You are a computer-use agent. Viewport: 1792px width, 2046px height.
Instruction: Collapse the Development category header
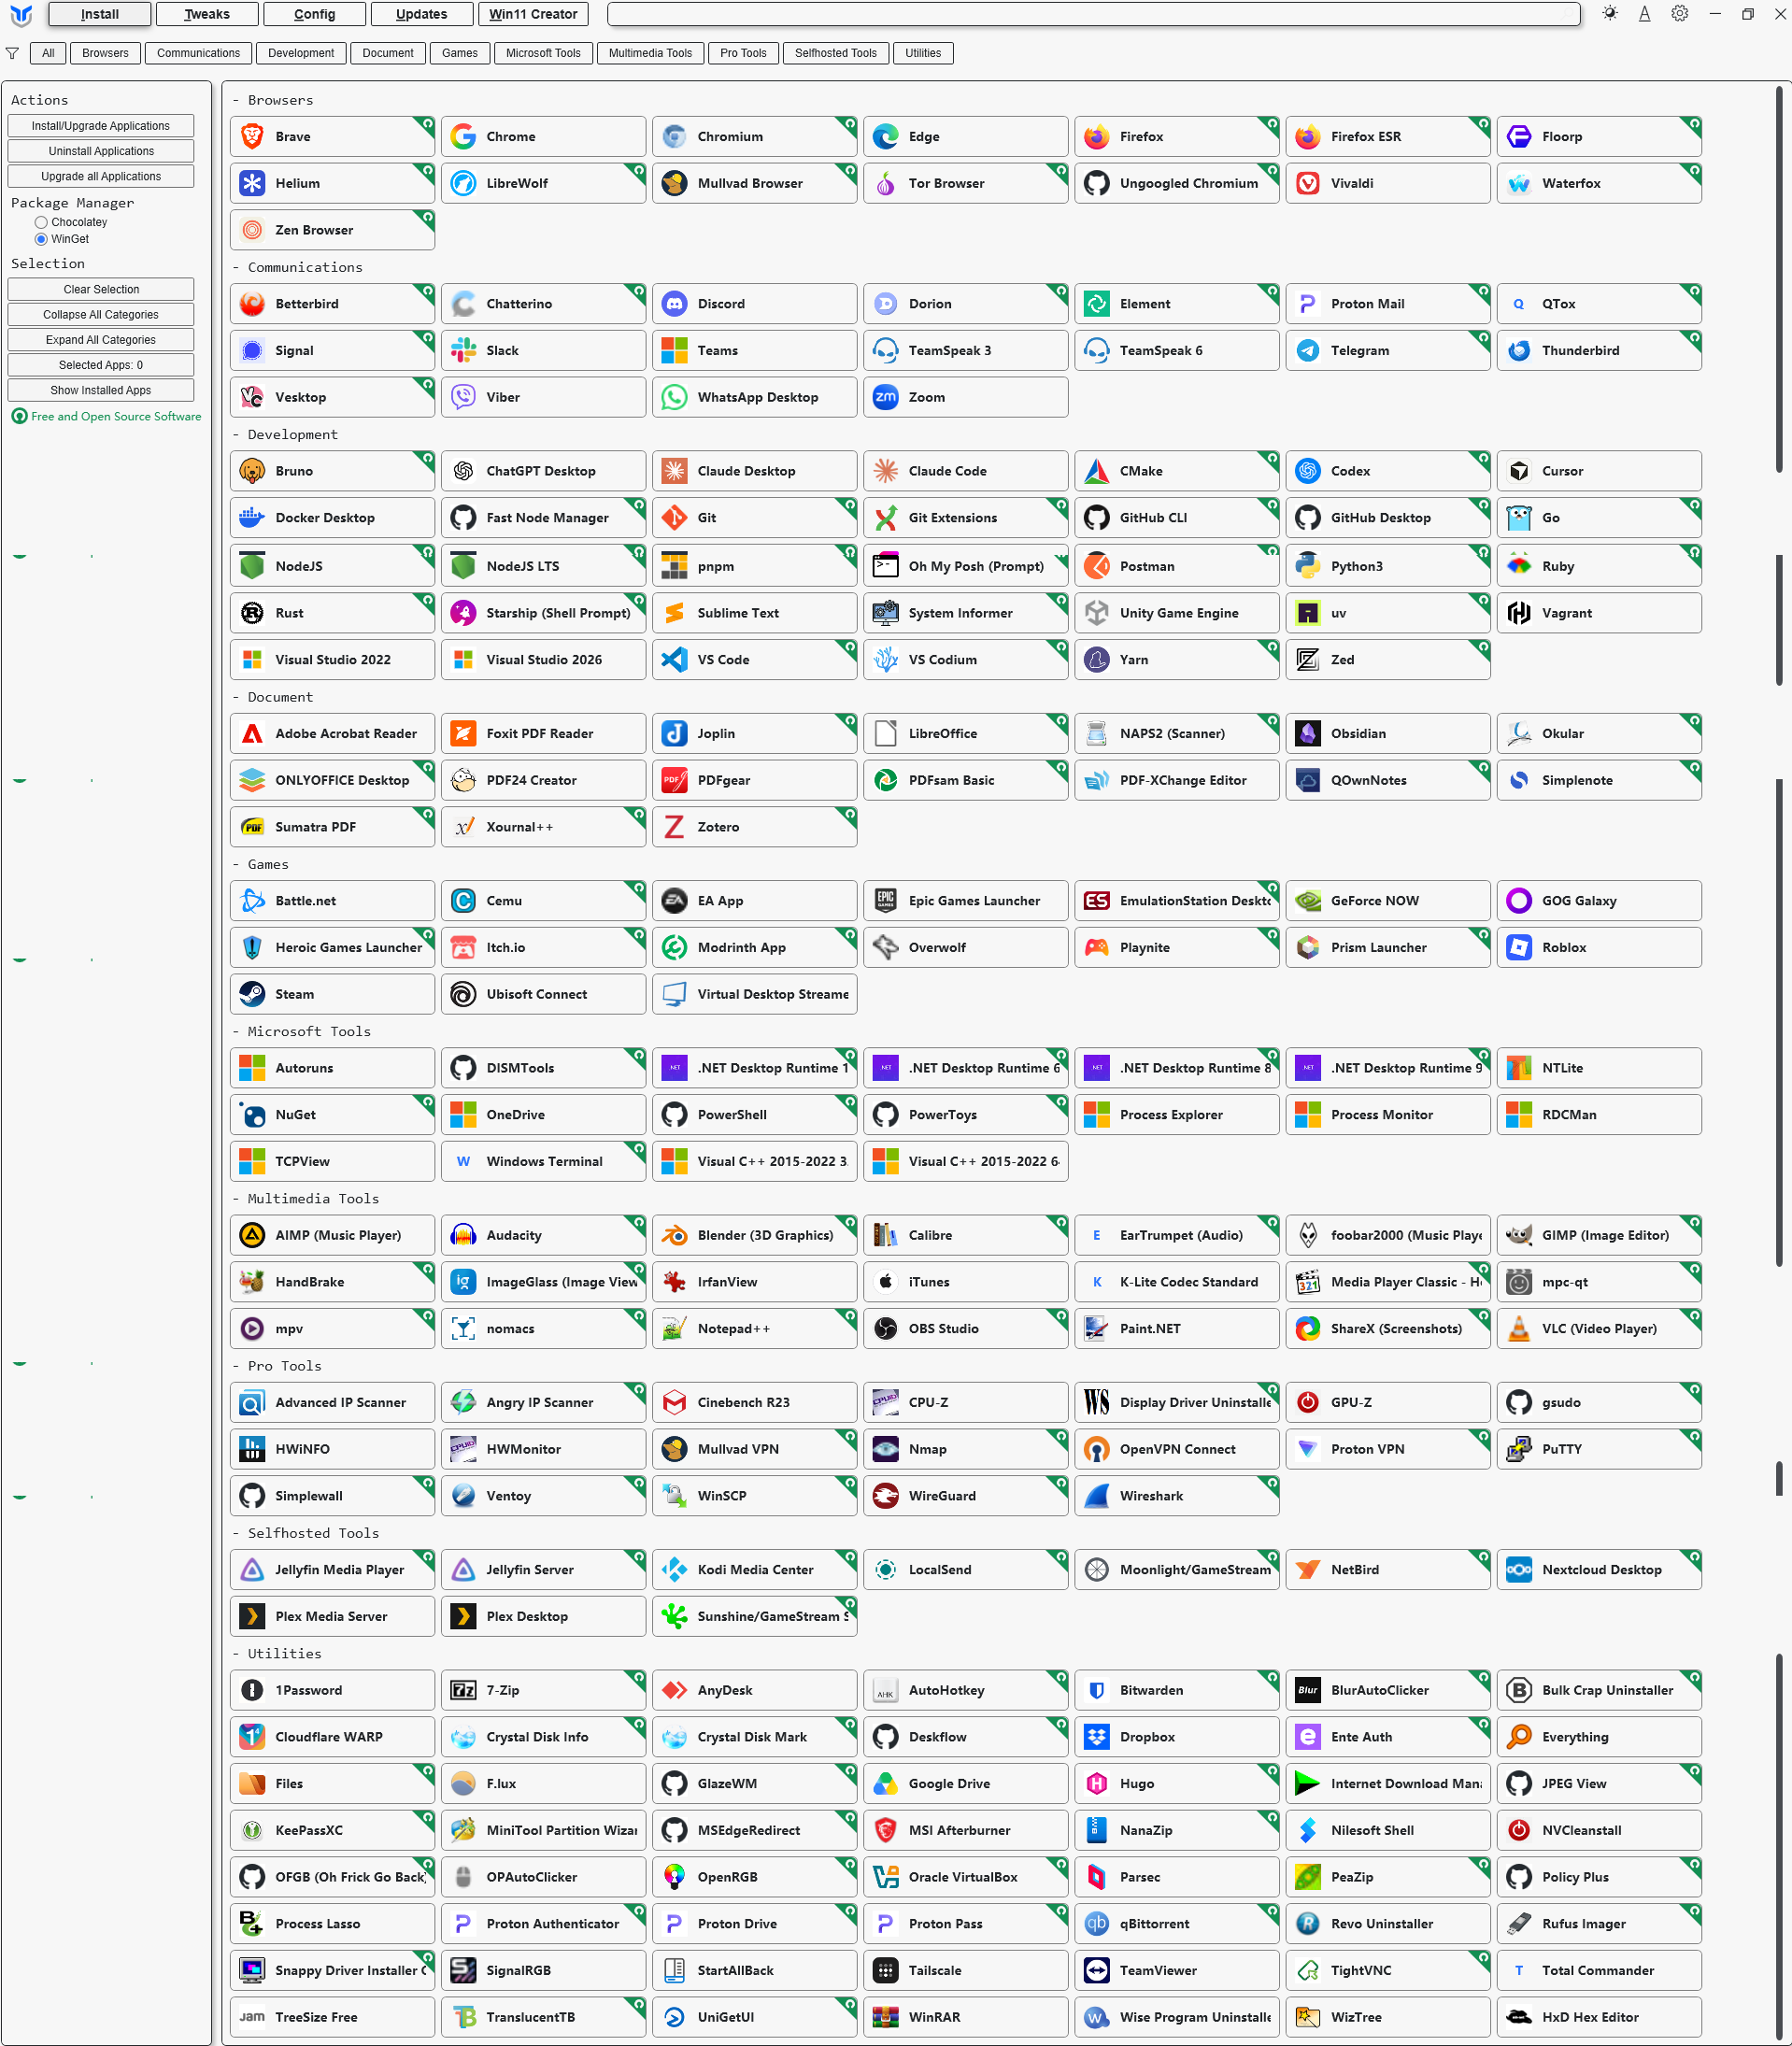click(285, 435)
